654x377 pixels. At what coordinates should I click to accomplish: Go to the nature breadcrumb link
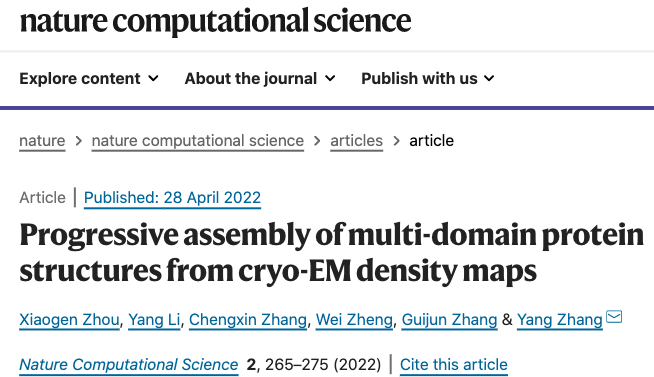pos(42,141)
